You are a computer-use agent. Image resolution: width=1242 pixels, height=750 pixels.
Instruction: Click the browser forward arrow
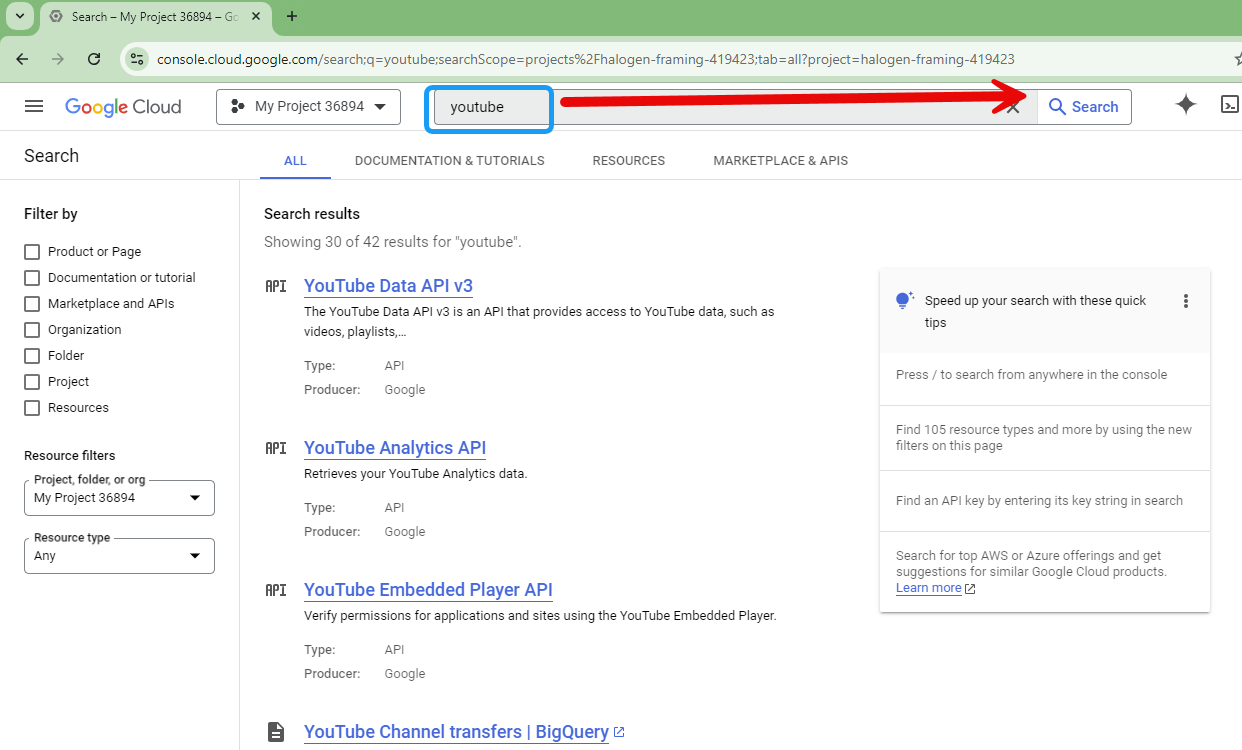click(58, 59)
